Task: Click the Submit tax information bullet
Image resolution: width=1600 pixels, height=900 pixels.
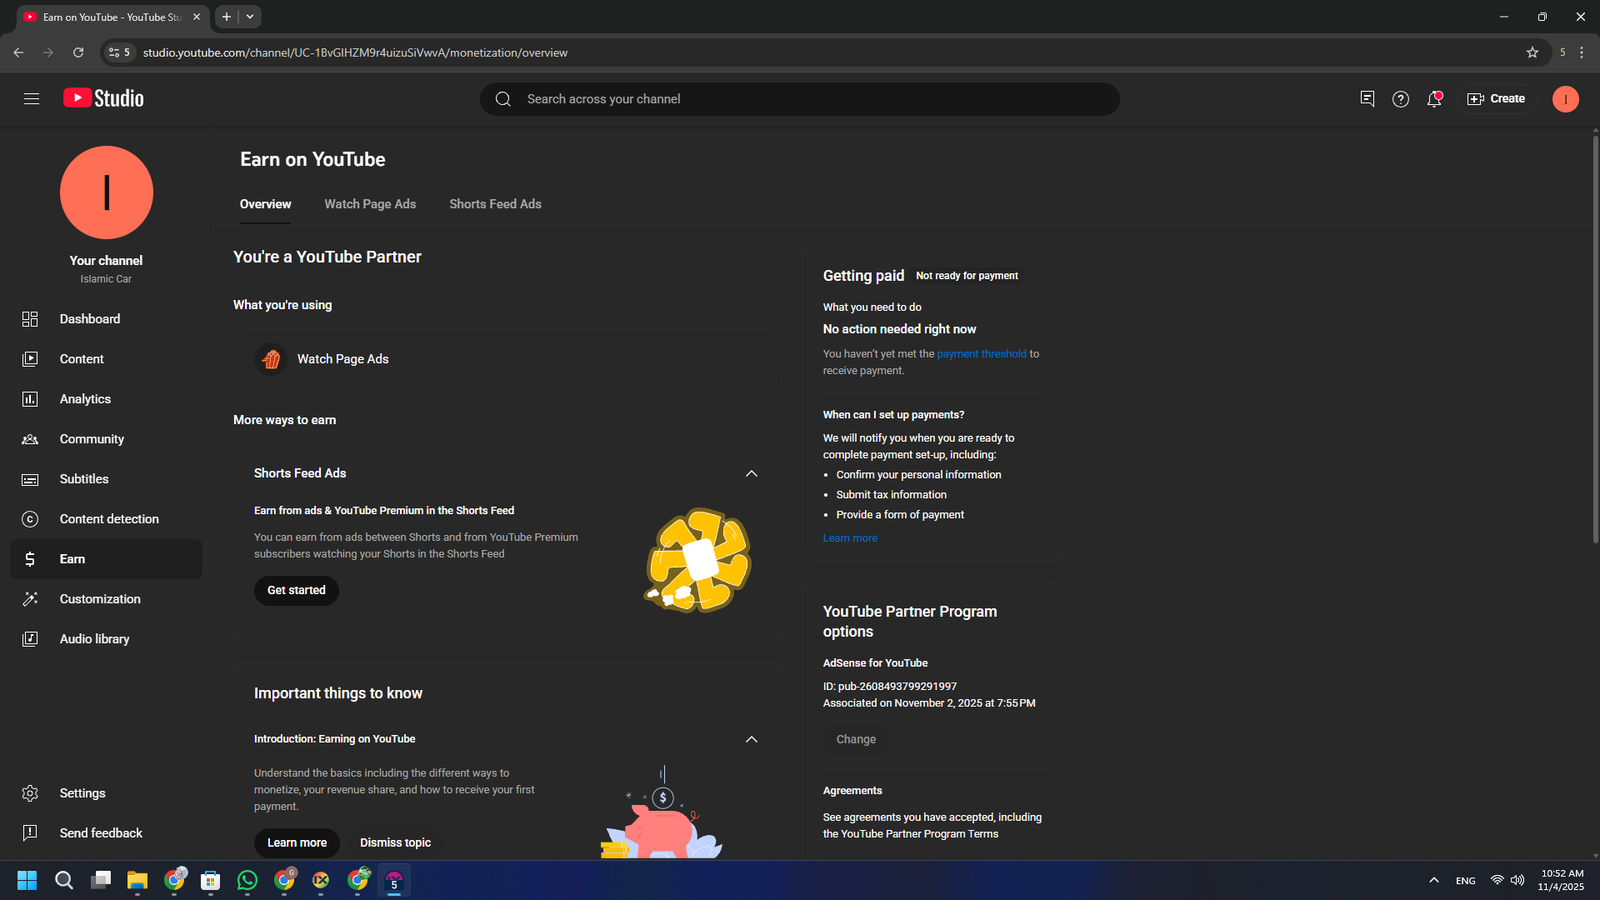Action: (x=891, y=495)
